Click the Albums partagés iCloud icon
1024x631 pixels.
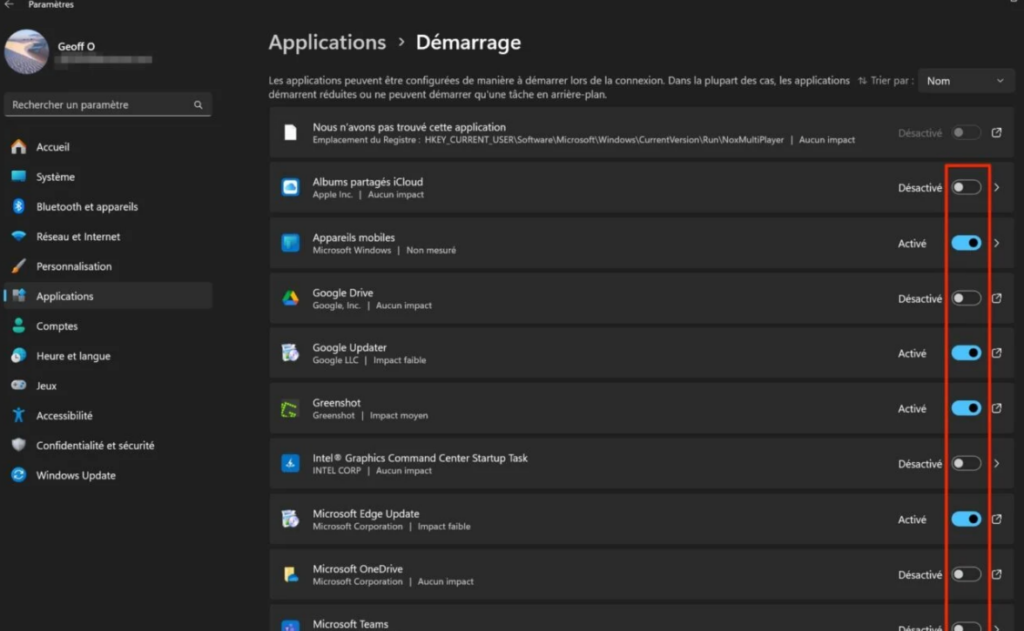(x=290, y=188)
